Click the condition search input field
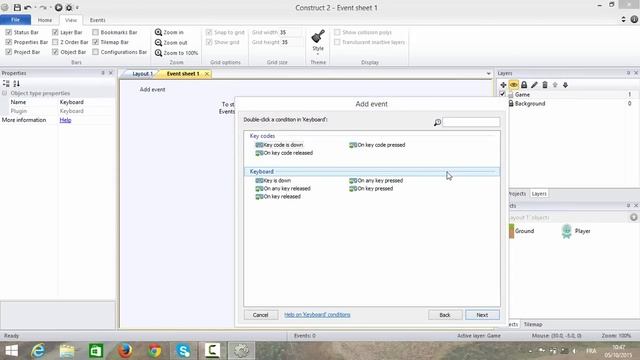Viewport: 640px width, 360px height. 471,122
